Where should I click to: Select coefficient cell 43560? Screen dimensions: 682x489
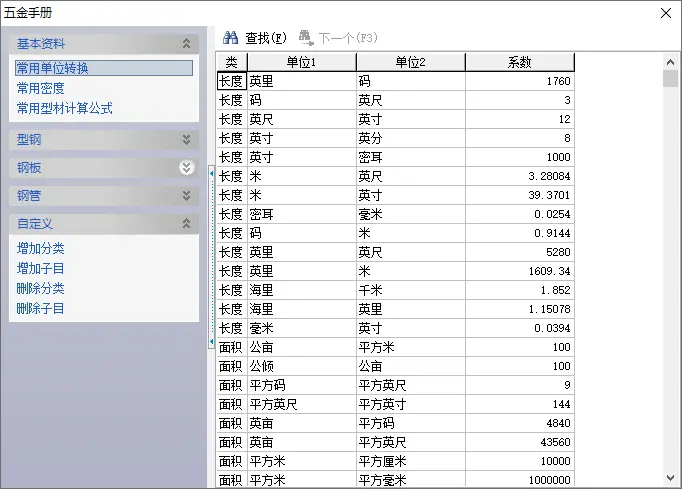(x=520, y=442)
